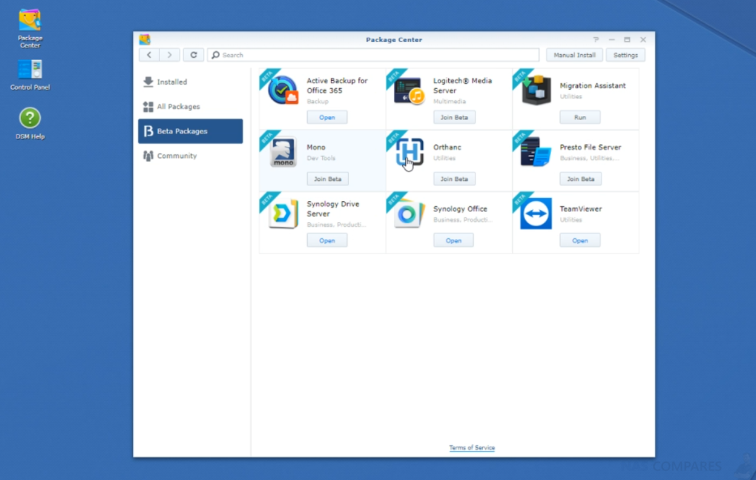Click the Orthanc package icon
Image resolution: width=756 pixels, height=480 pixels.
coord(409,152)
